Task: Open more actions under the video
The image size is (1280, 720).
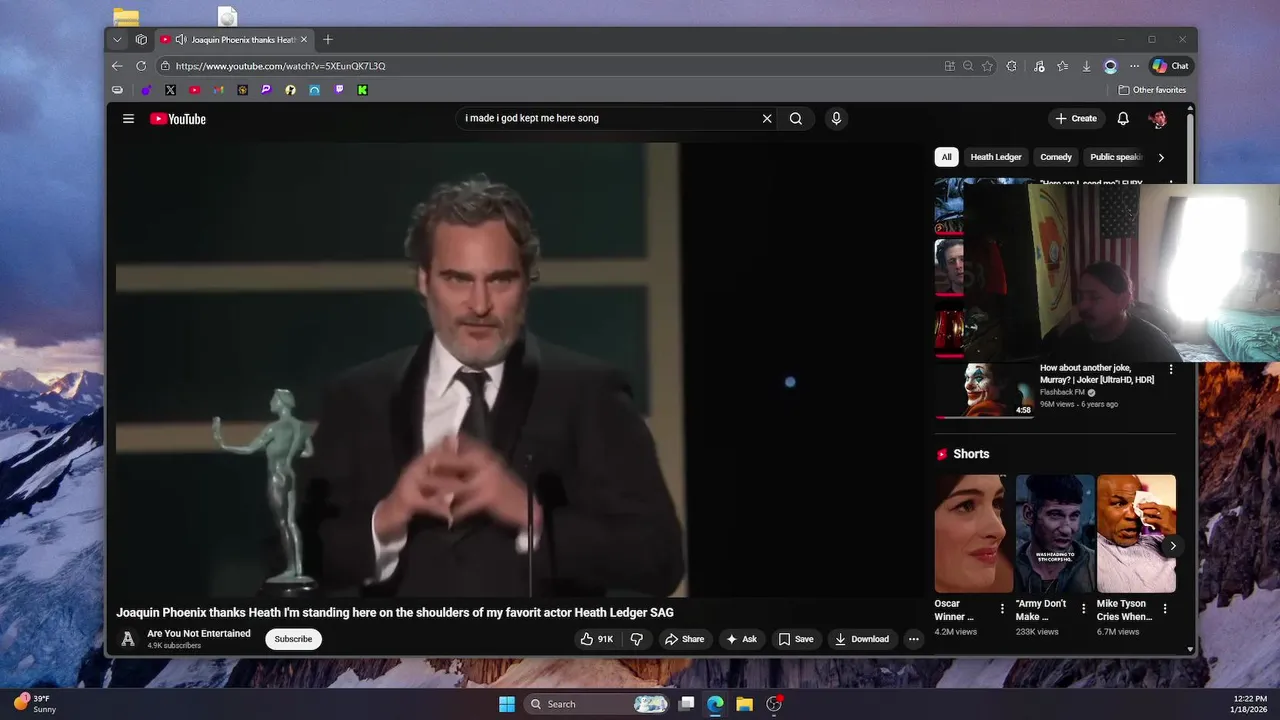Action: (x=913, y=639)
